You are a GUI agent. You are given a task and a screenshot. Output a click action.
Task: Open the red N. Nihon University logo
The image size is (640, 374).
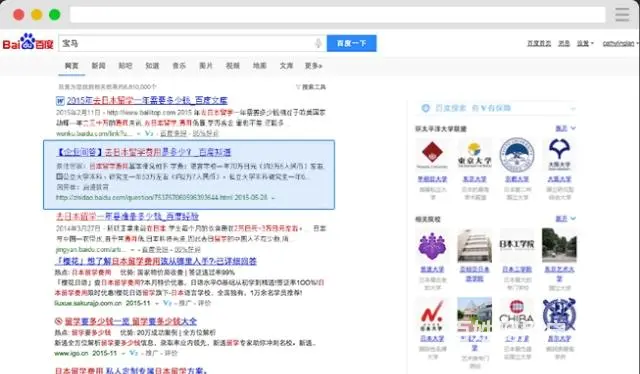tap(432, 315)
